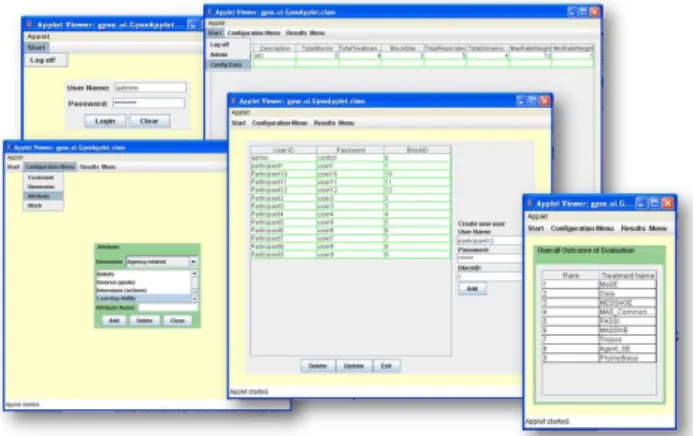Select the 'Participant4' user row
The height and width of the screenshot is (436, 693).
[351, 214]
